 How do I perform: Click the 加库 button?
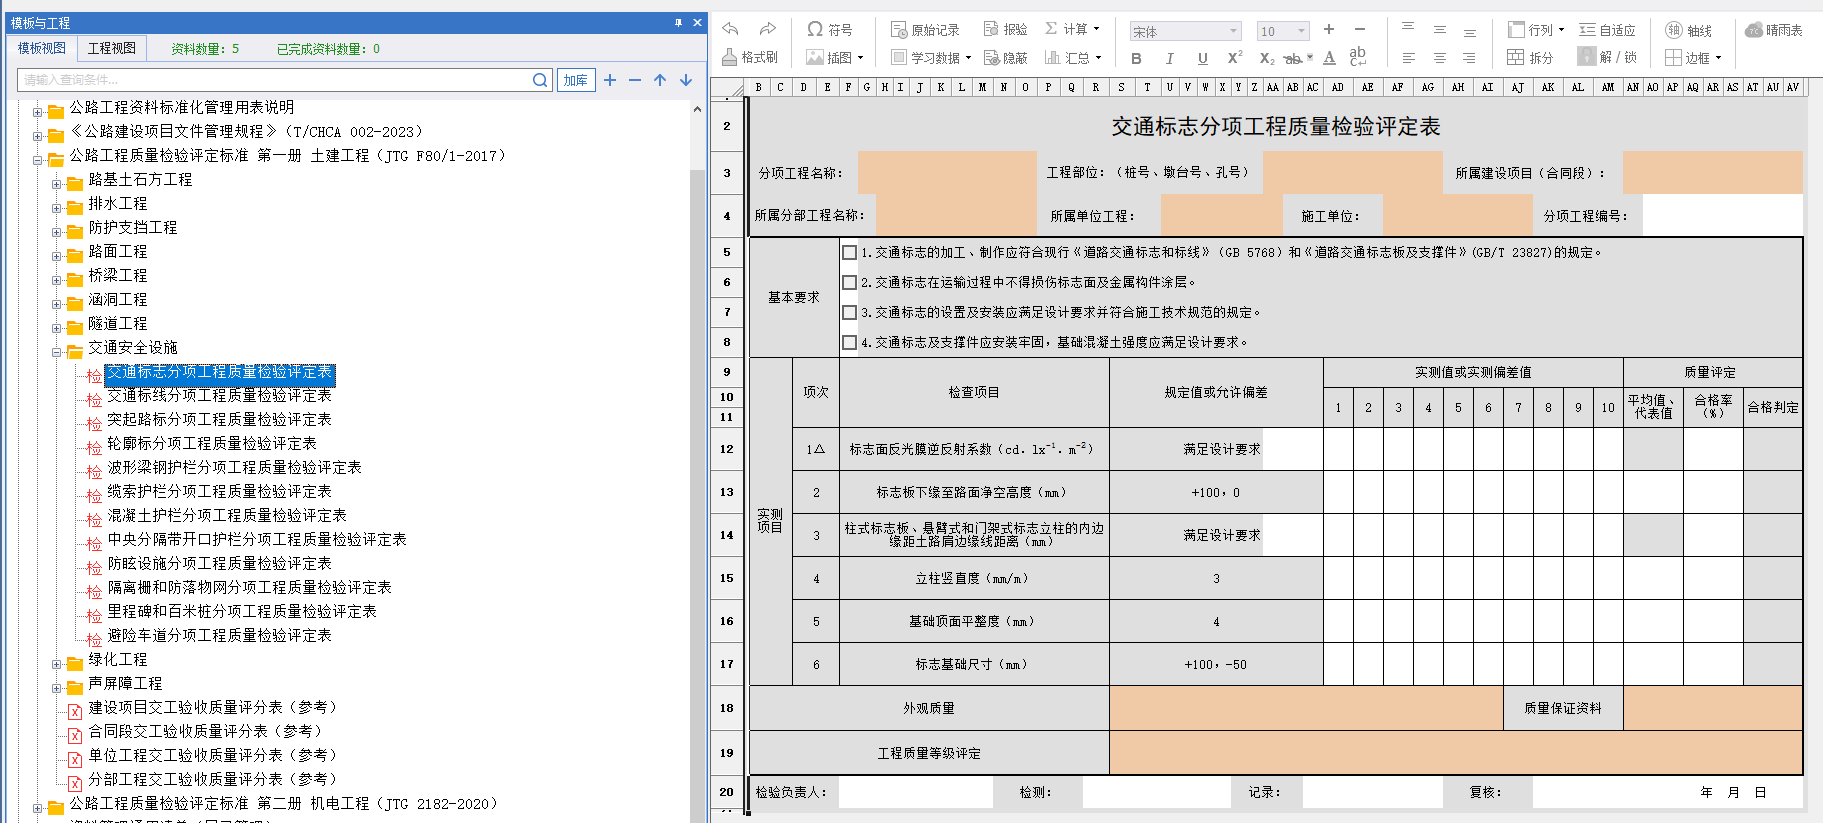[576, 80]
